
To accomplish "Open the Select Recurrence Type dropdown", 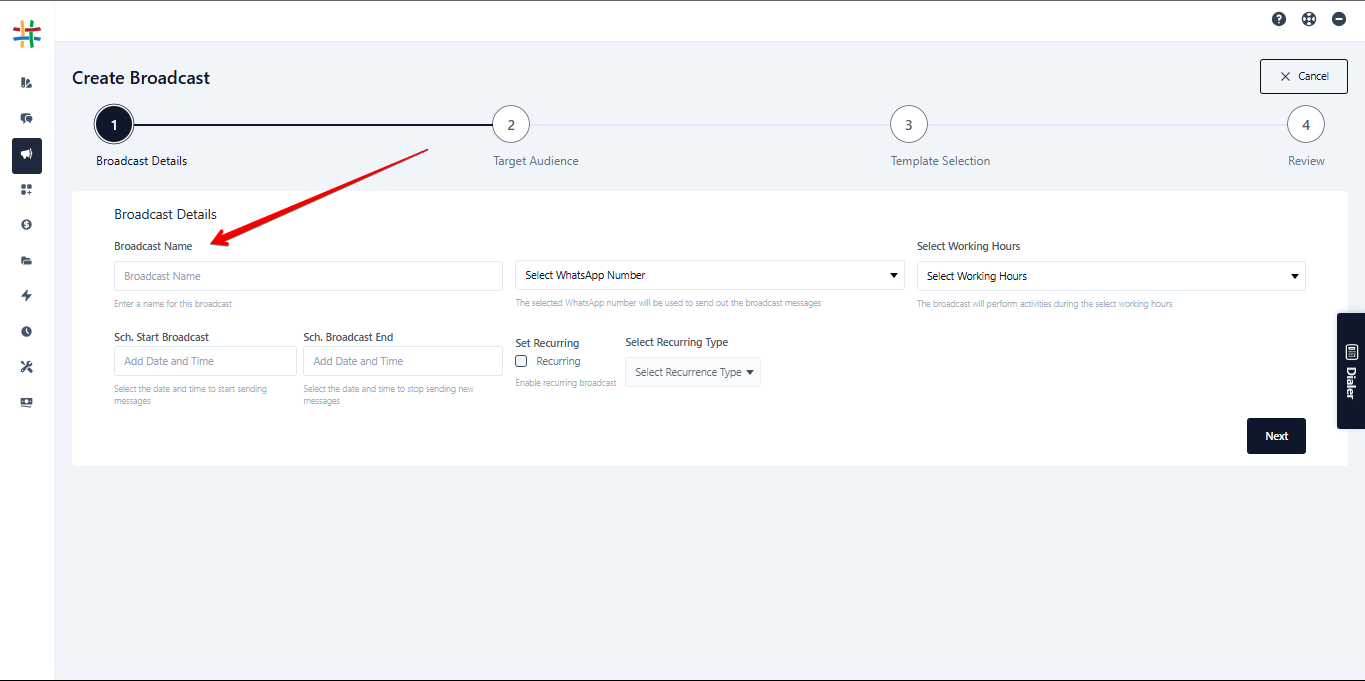I will coord(693,372).
